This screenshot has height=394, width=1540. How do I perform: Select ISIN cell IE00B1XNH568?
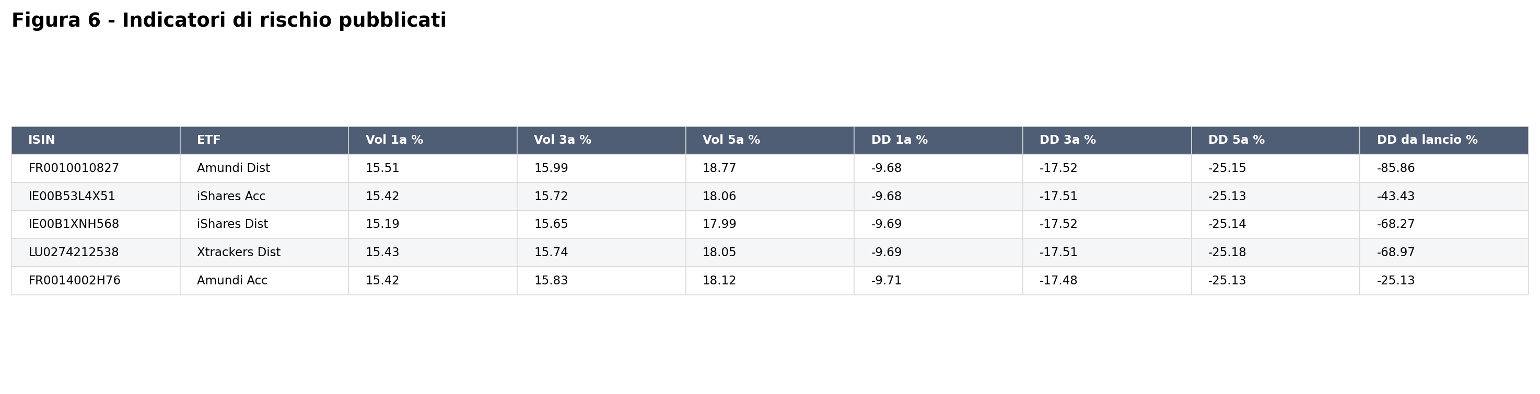[x=95, y=224]
